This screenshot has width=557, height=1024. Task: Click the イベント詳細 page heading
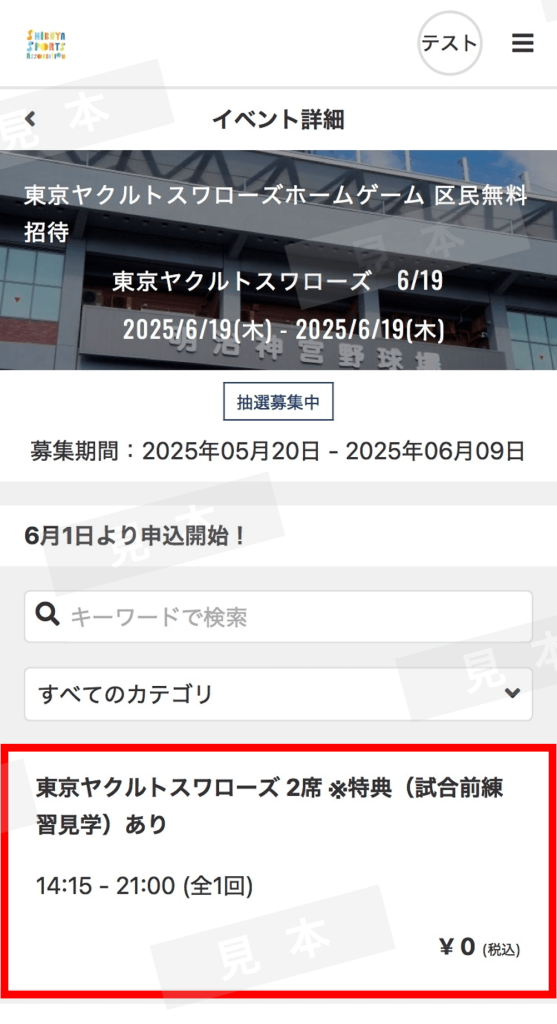pos(278,120)
